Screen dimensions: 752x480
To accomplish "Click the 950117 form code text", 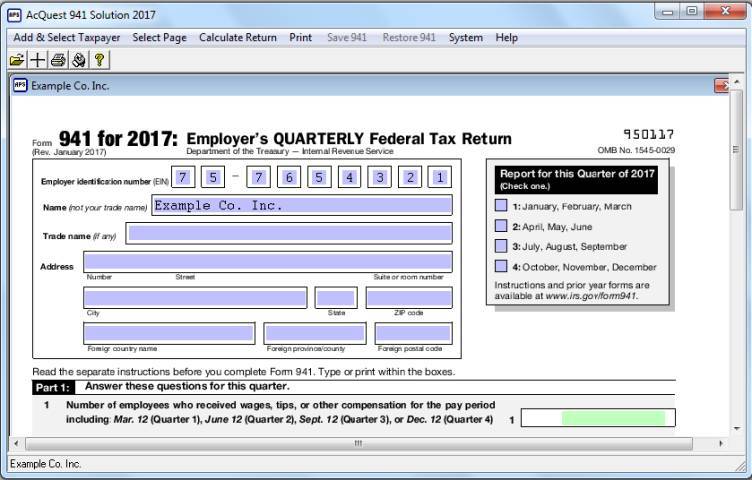I will (648, 134).
